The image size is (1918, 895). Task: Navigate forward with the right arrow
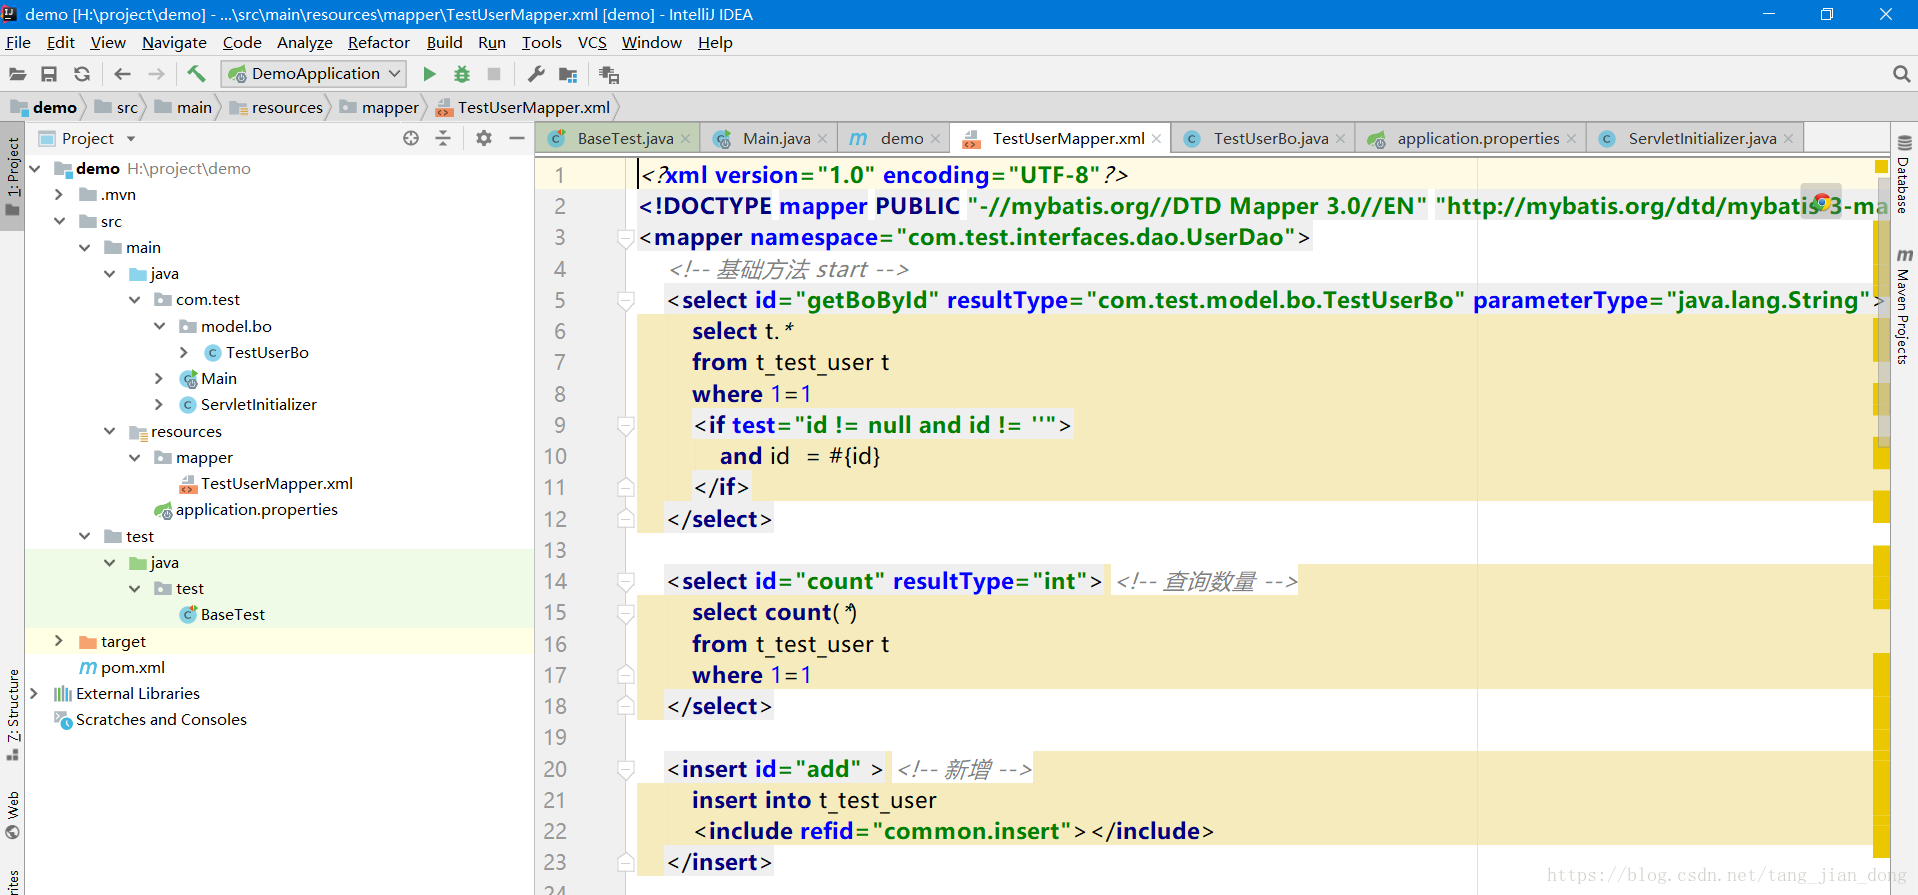click(156, 74)
